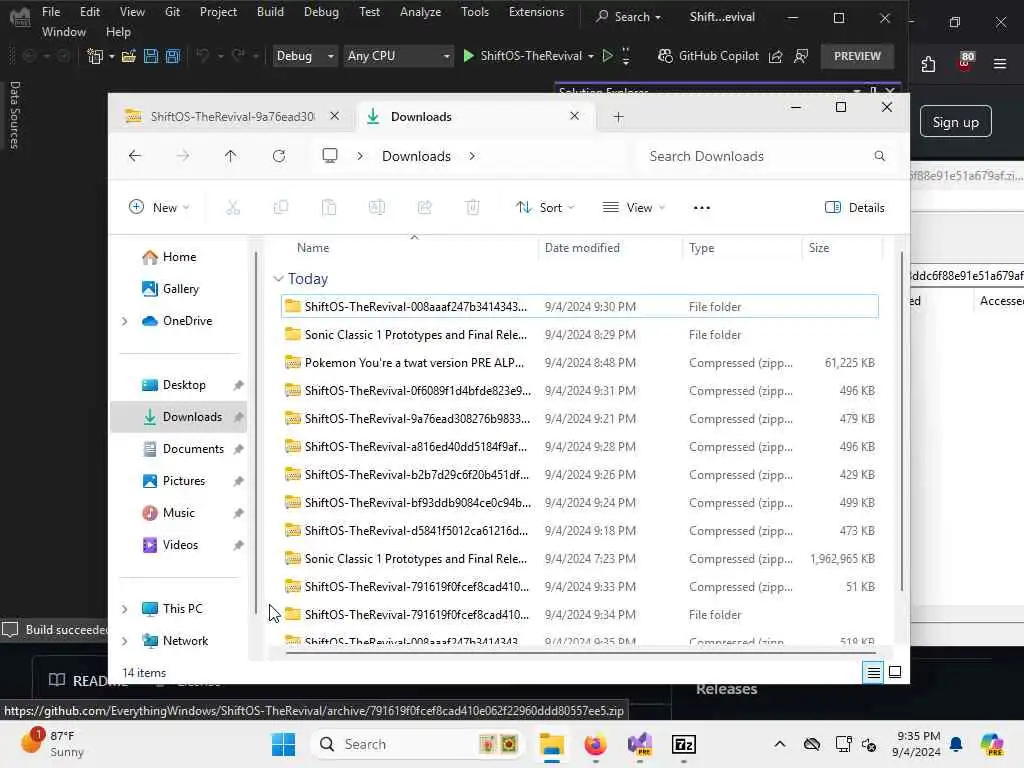Image resolution: width=1024 pixels, height=768 pixels.
Task: Click Save All in Visual Studio toolbar
Action: [x=173, y=56]
